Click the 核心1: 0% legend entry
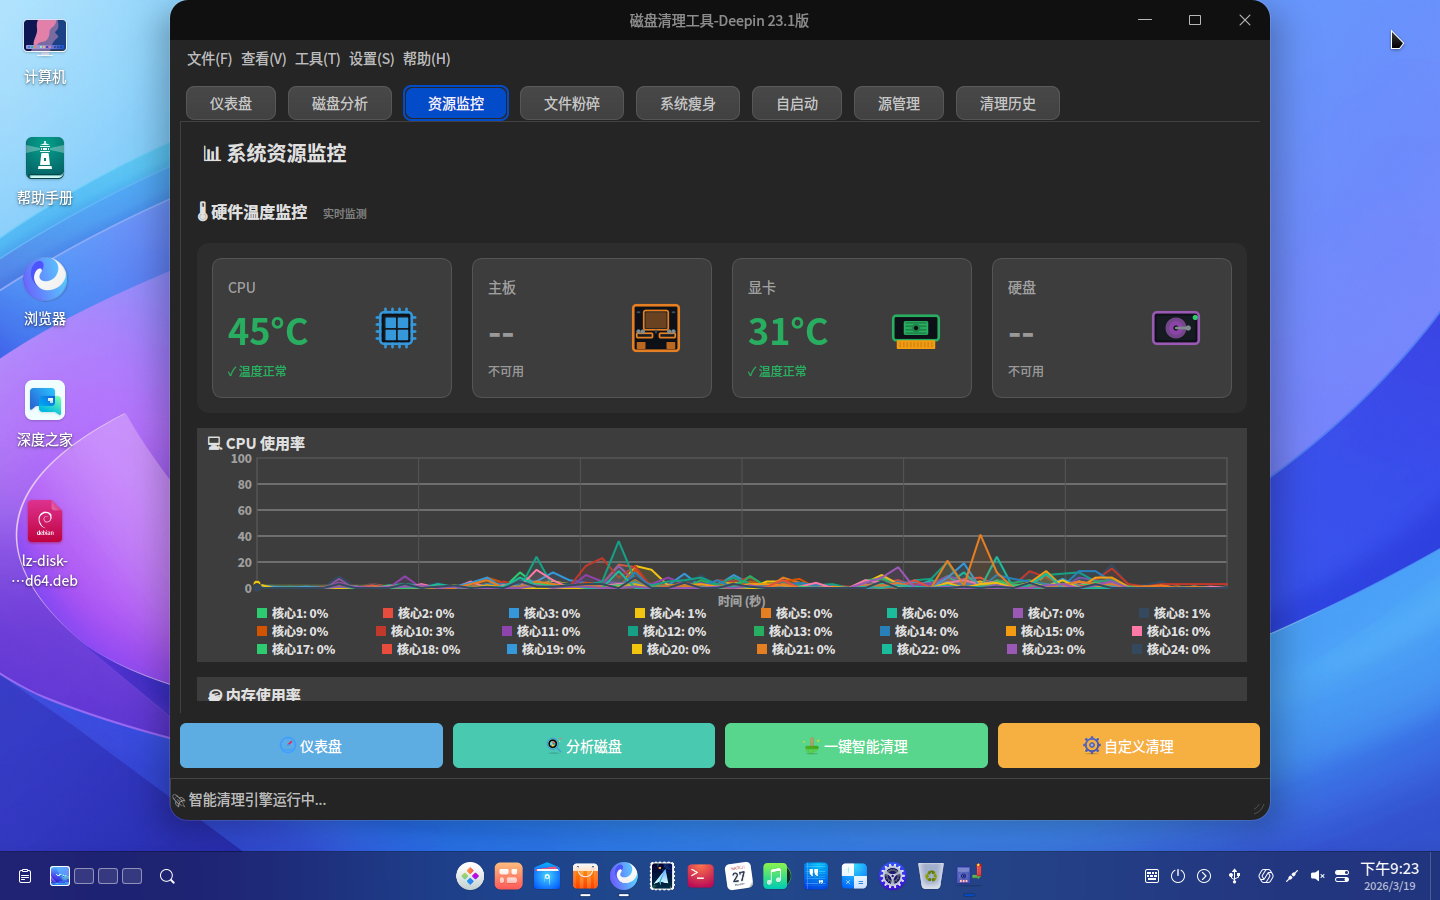This screenshot has width=1440, height=900. 293,613
